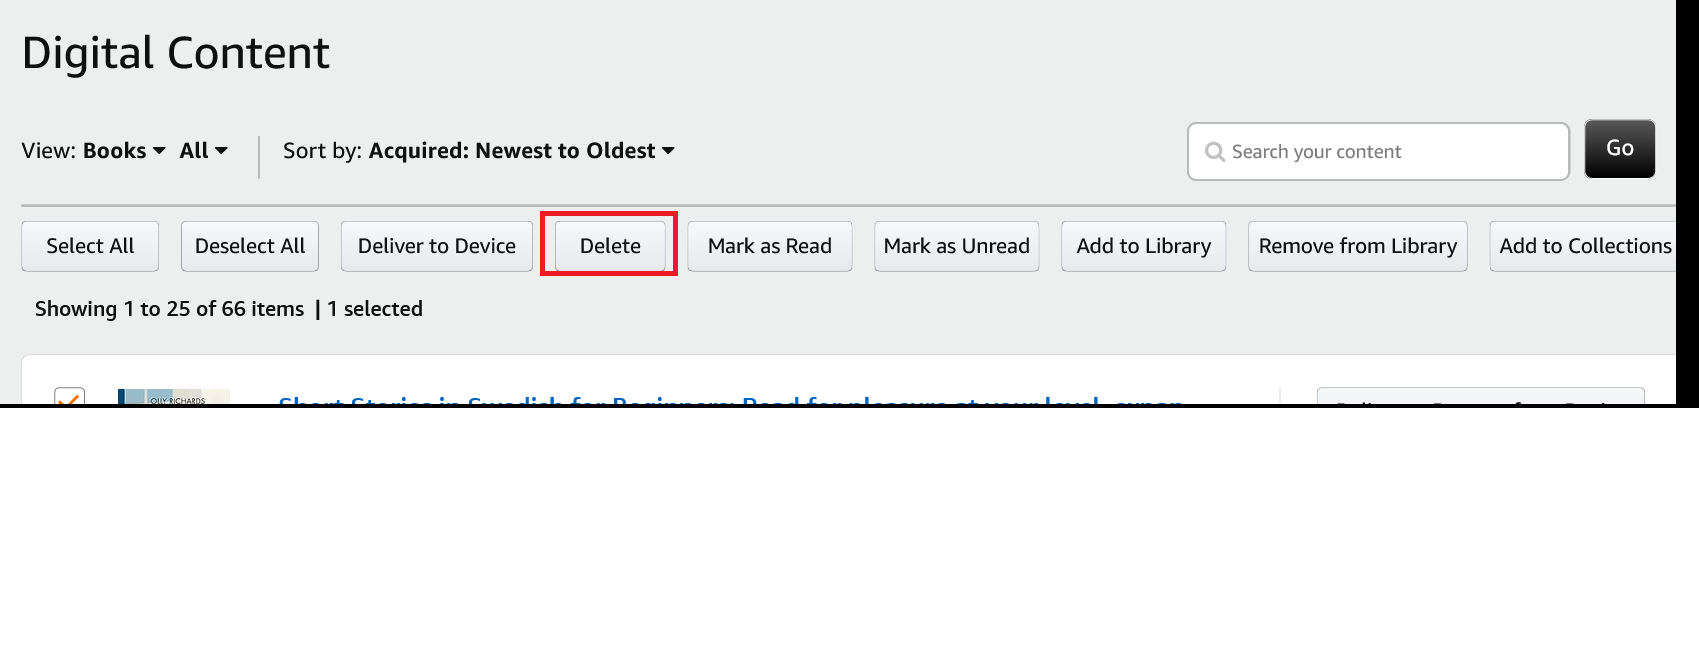Click the partially visible button right of book title
Image resolution: width=1699 pixels, height=648 pixels.
[x=1480, y=398]
